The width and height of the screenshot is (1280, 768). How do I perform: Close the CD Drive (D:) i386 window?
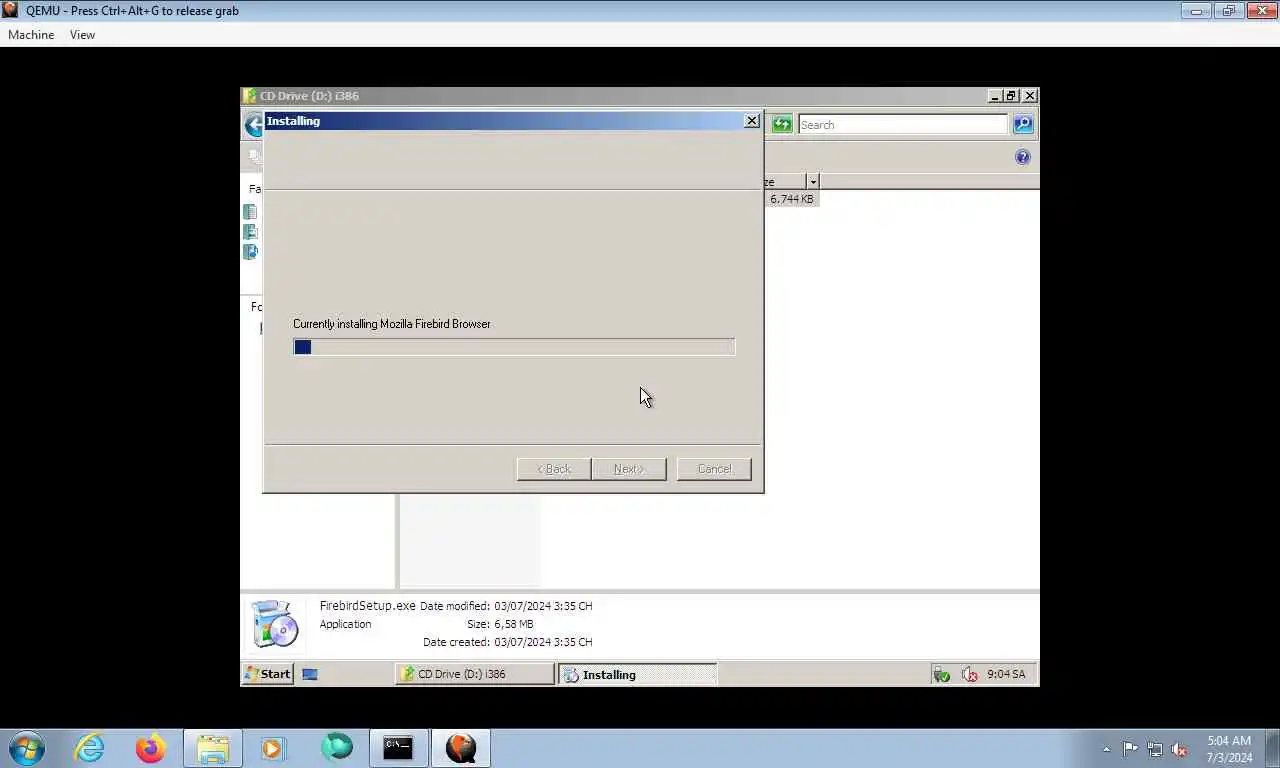pyautogui.click(x=1030, y=96)
